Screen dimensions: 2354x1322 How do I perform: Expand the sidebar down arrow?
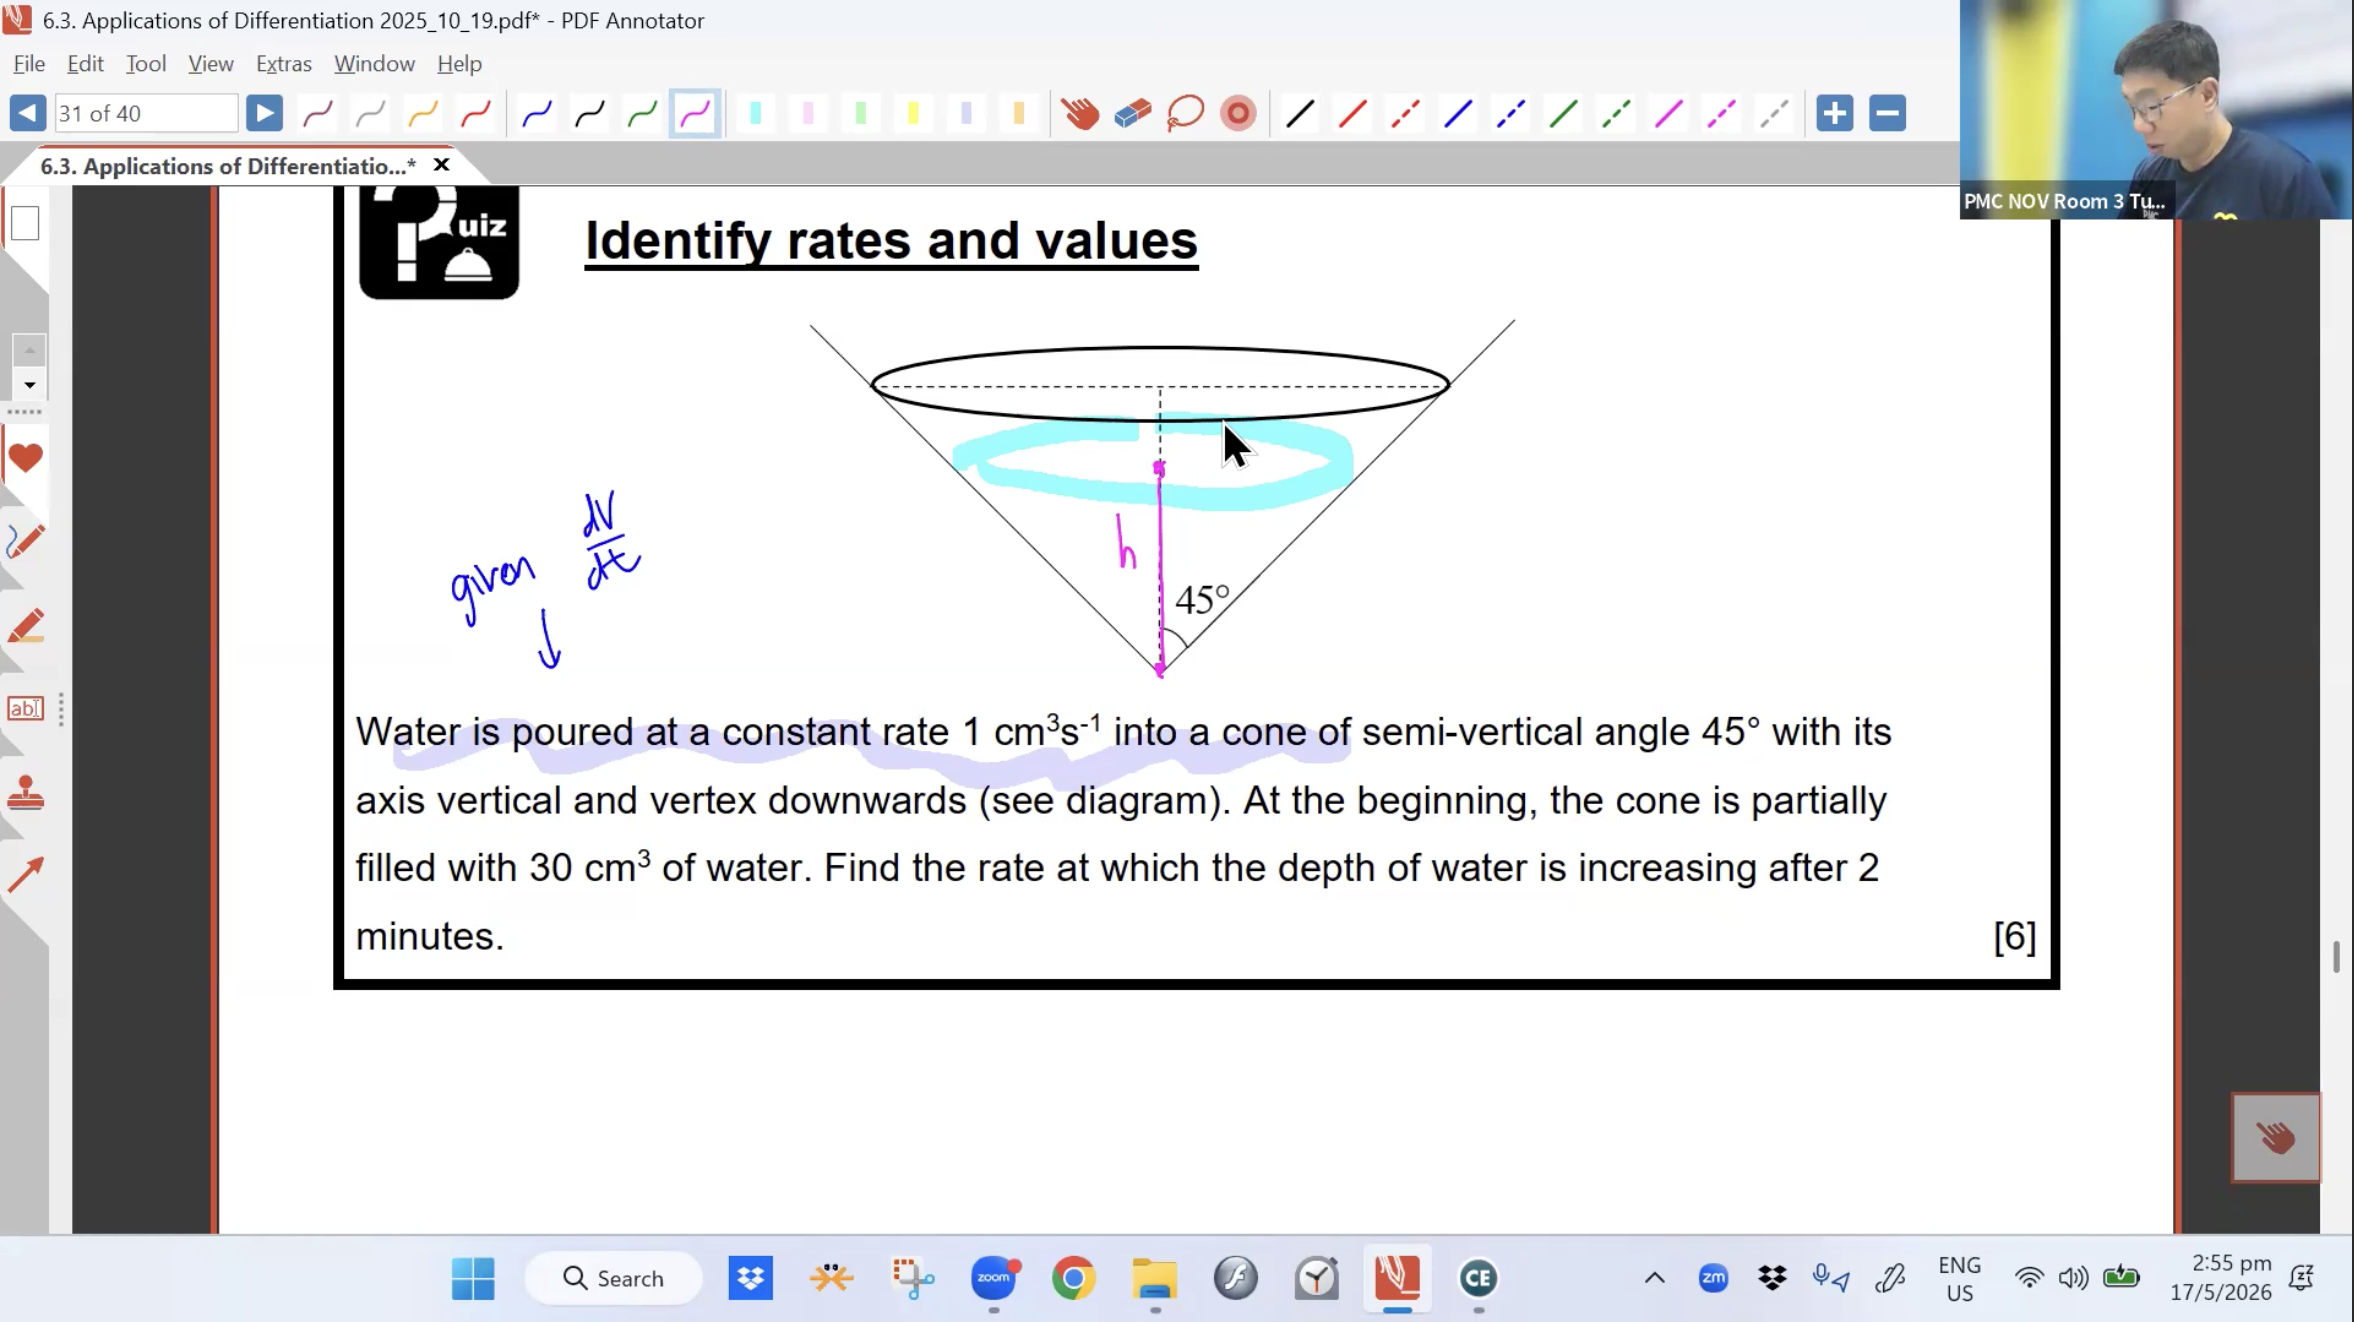29,385
